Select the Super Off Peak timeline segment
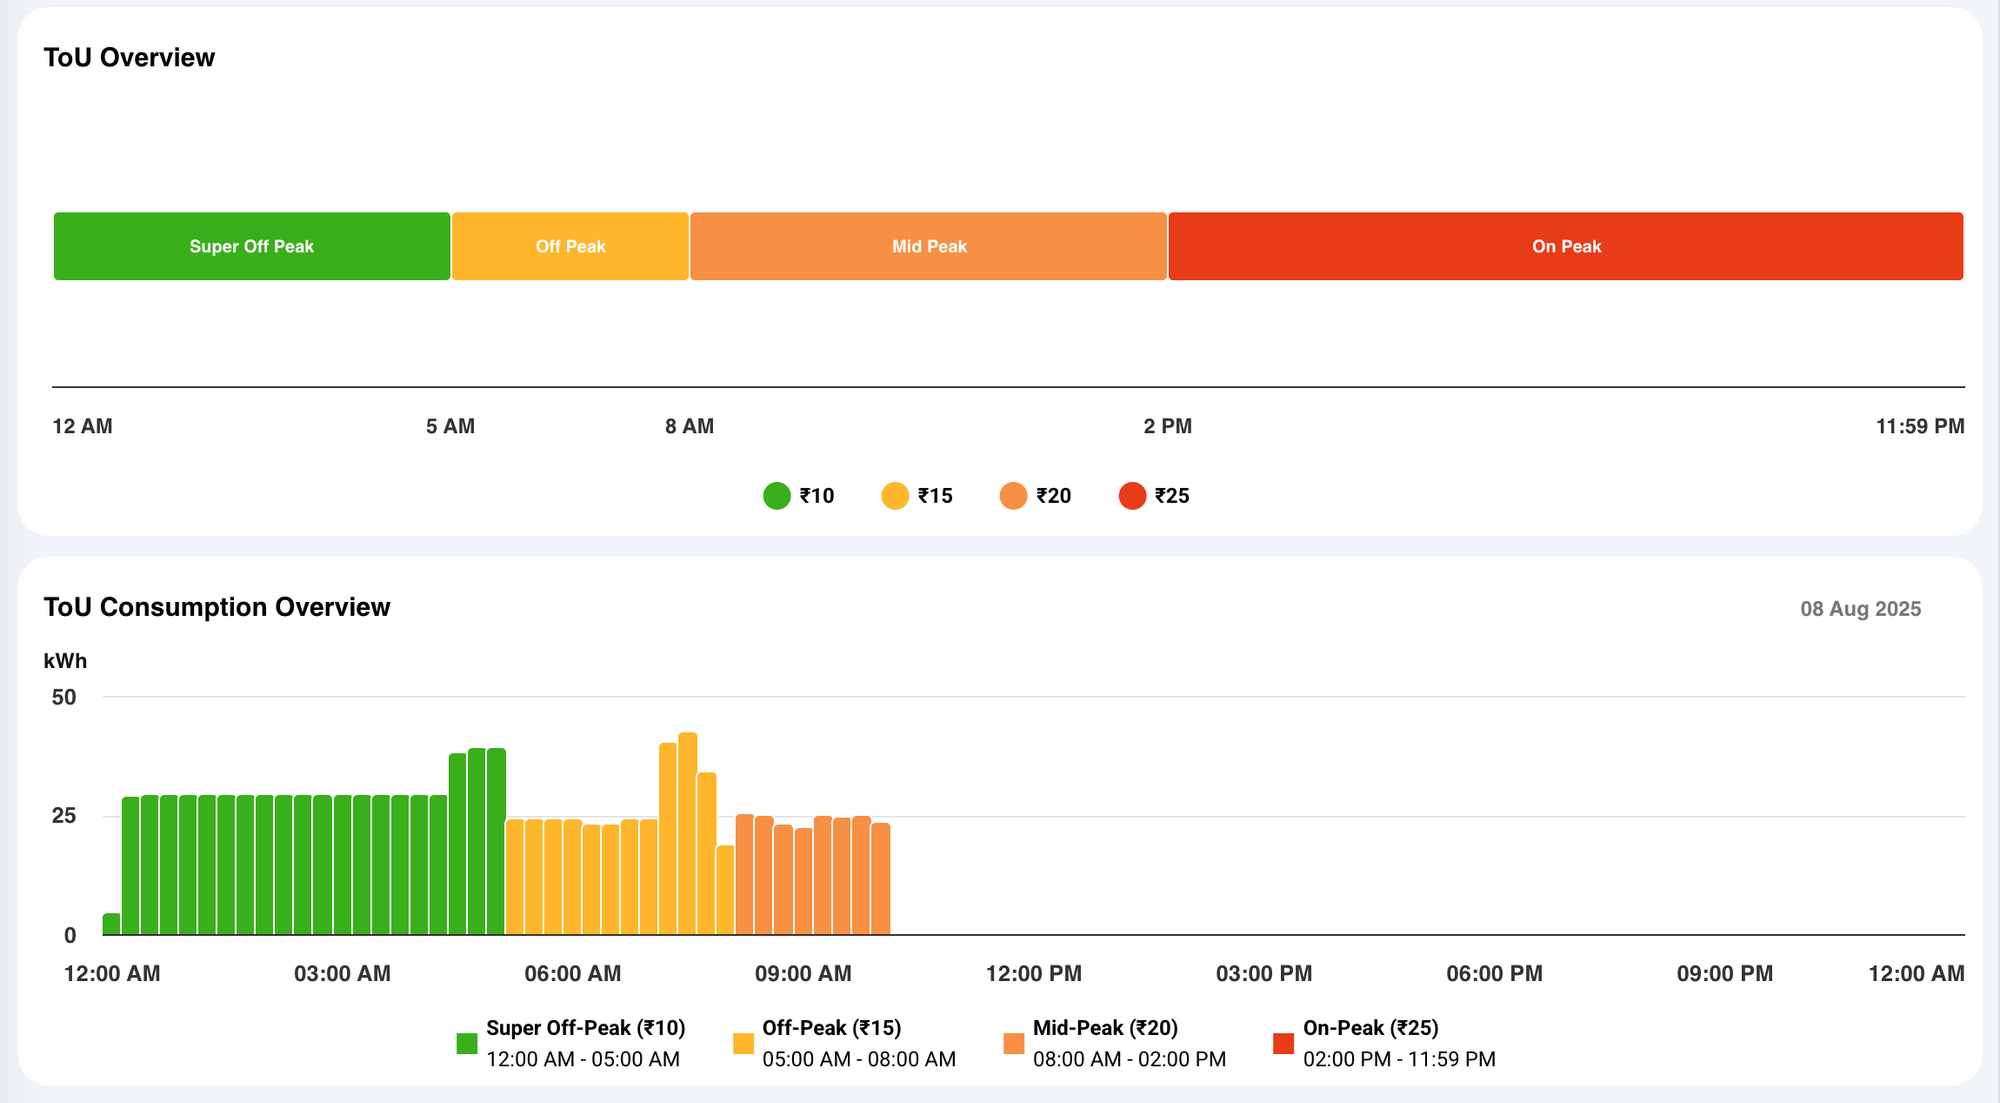The image size is (2000, 1103). pos(251,246)
